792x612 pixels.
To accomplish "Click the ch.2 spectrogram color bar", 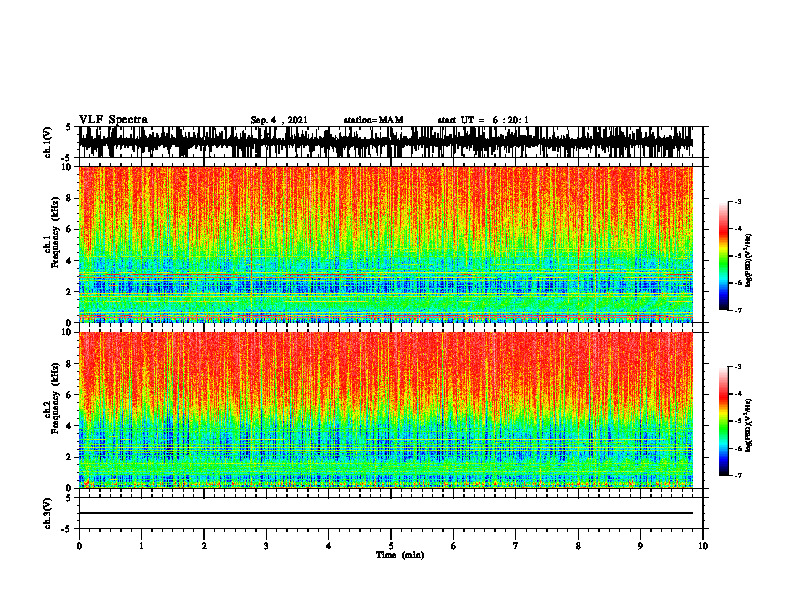I will click(724, 421).
